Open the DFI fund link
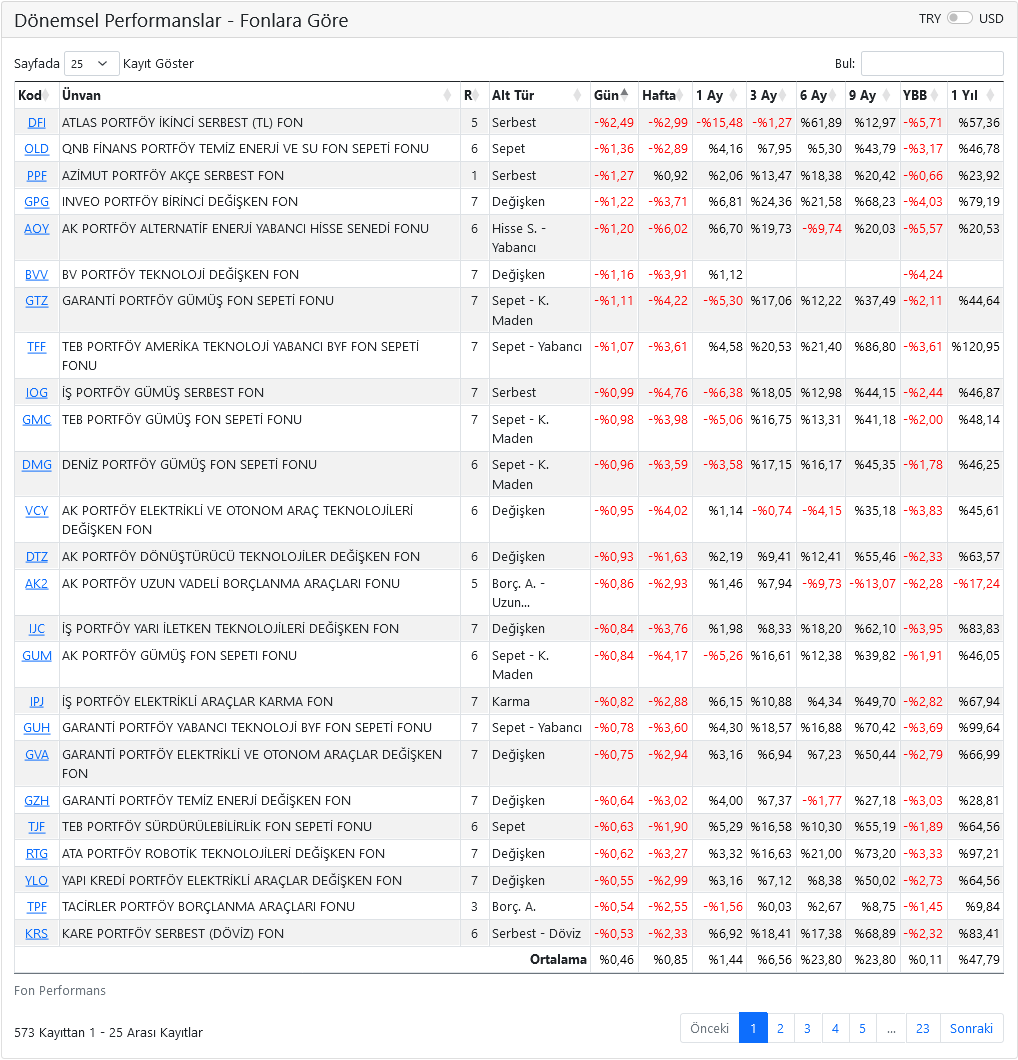Screen dimensions: 1018x1060 pyautogui.click(x=37, y=123)
